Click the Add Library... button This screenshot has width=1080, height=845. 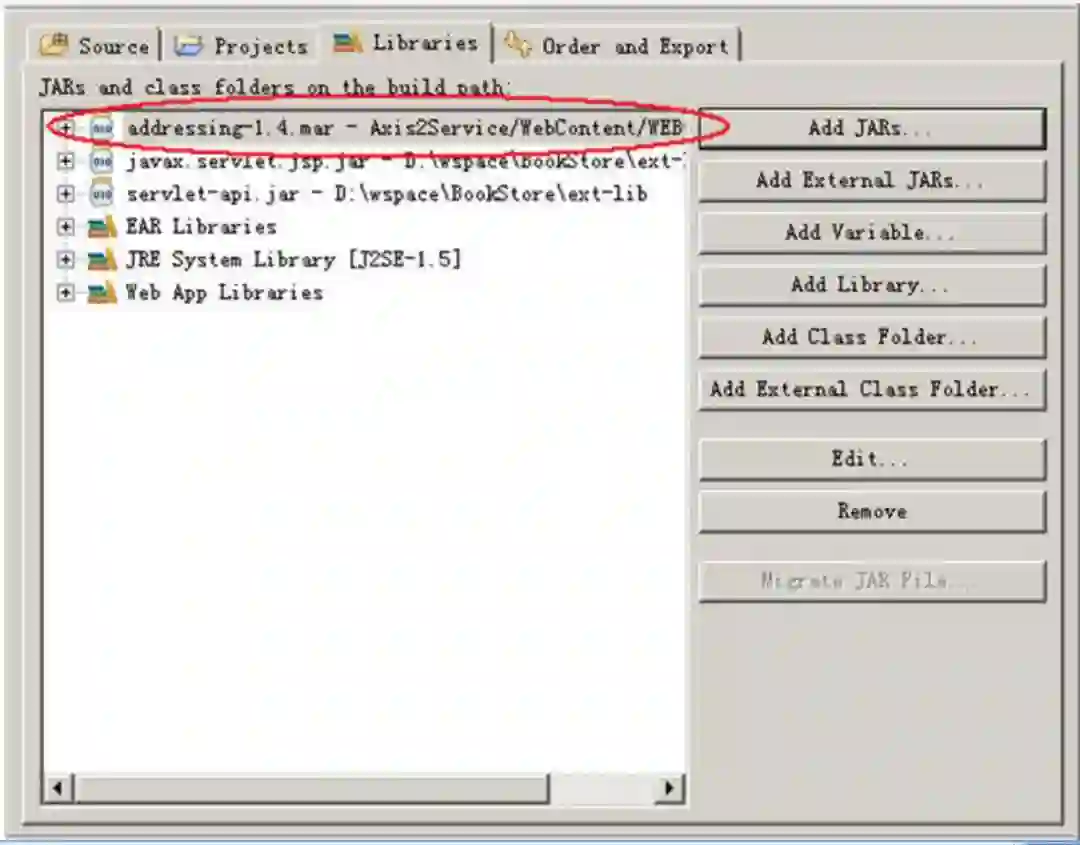[872, 284]
